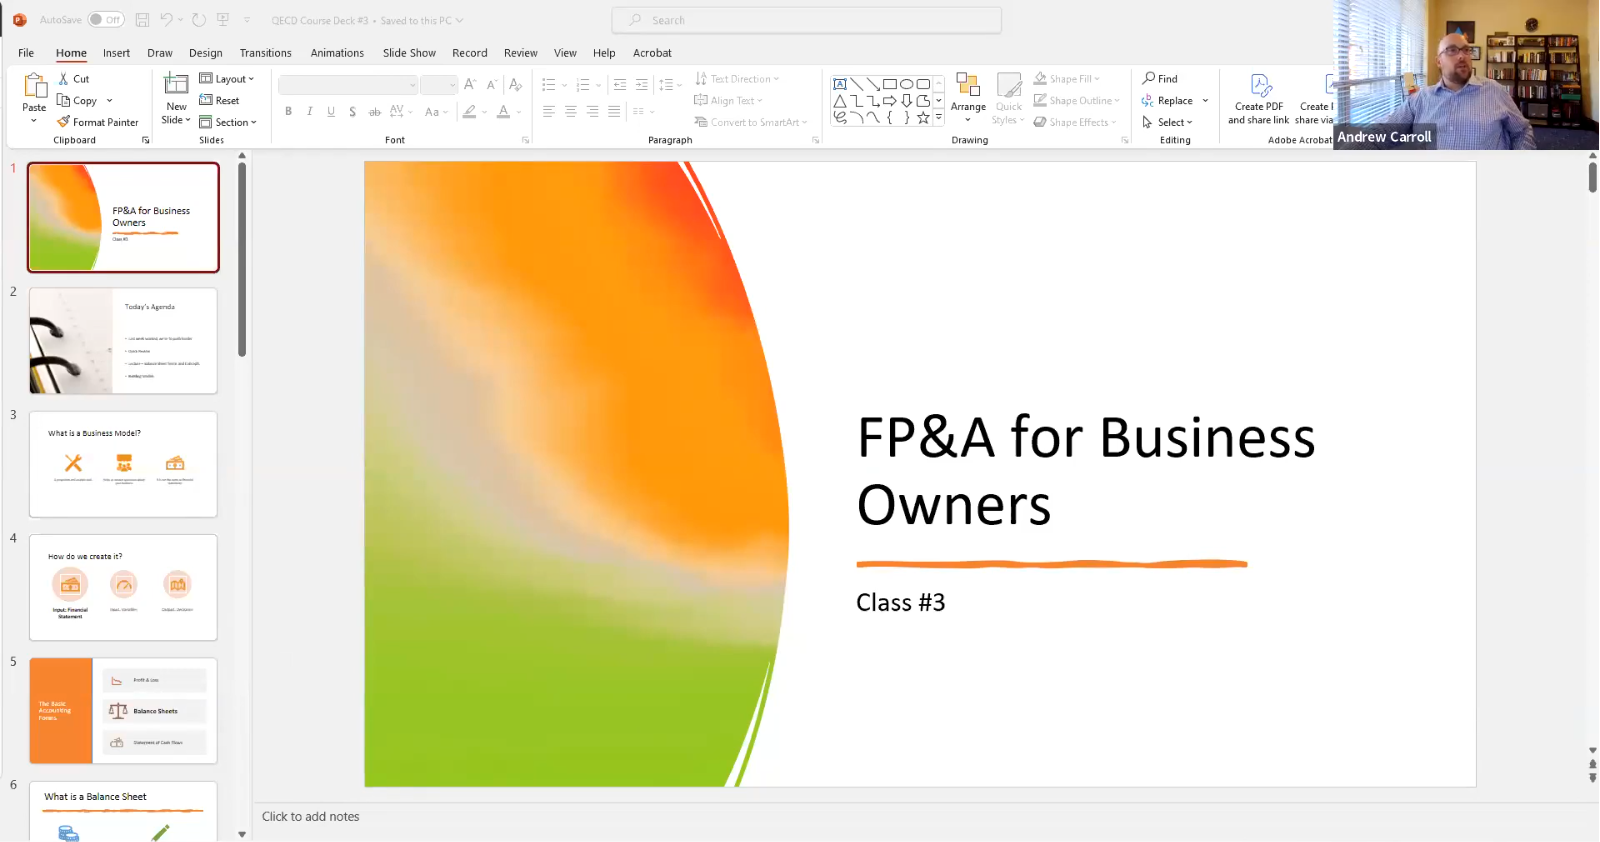Pick the Text Box shape in the gallery
The height and width of the screenshot is (842, 1600).
(840, 84)
